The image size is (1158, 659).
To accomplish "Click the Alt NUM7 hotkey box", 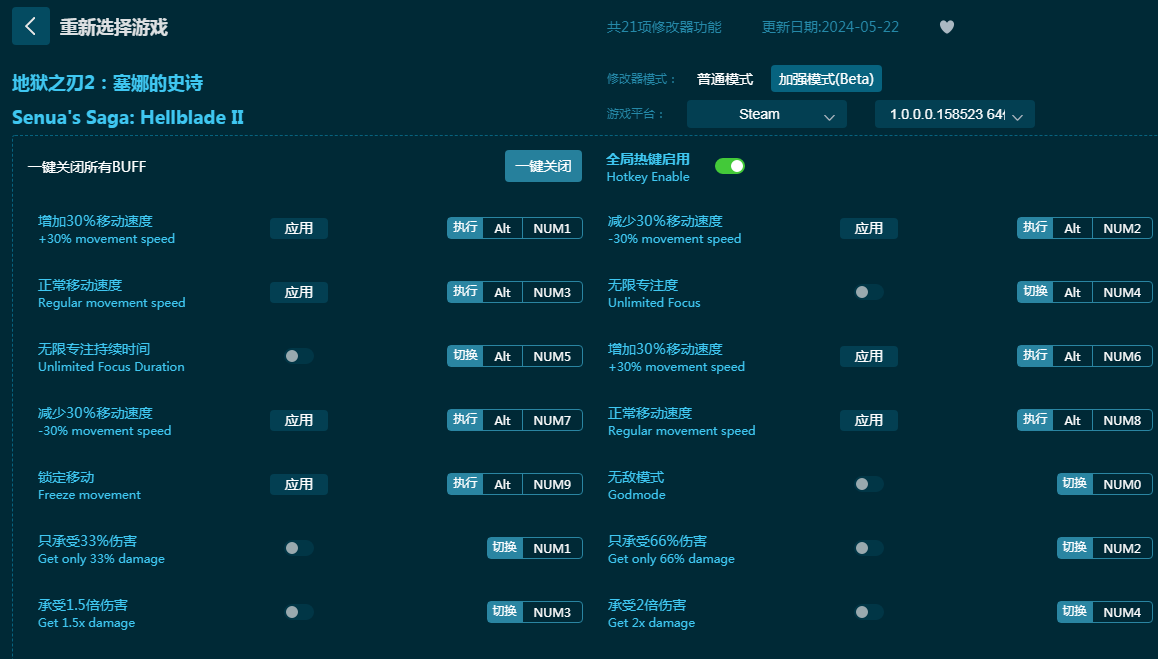I will click(x=515, y=420).
